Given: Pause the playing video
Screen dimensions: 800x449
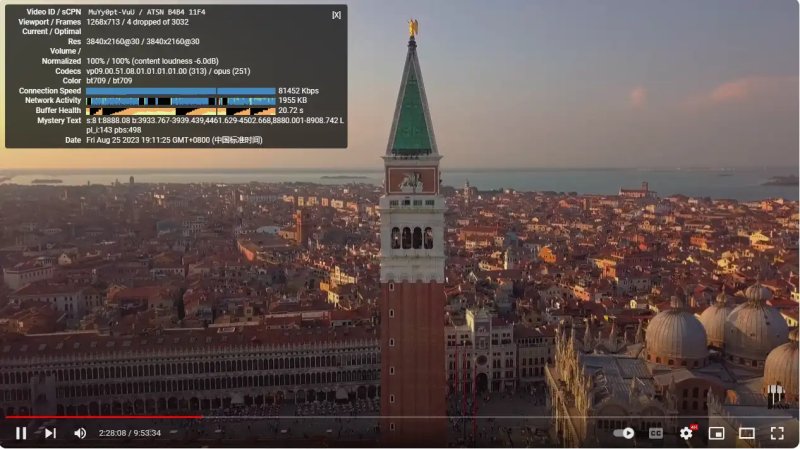Looking at the screenshot, I should tap(21, 433).
